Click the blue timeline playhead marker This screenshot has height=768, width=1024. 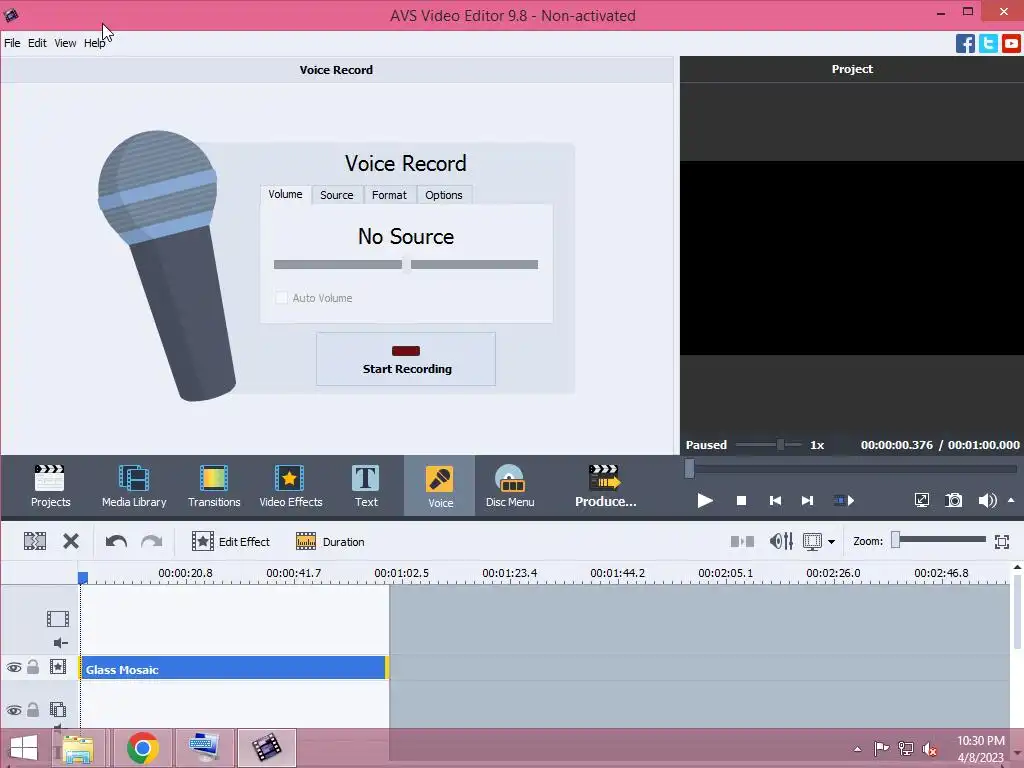[83, 577]
